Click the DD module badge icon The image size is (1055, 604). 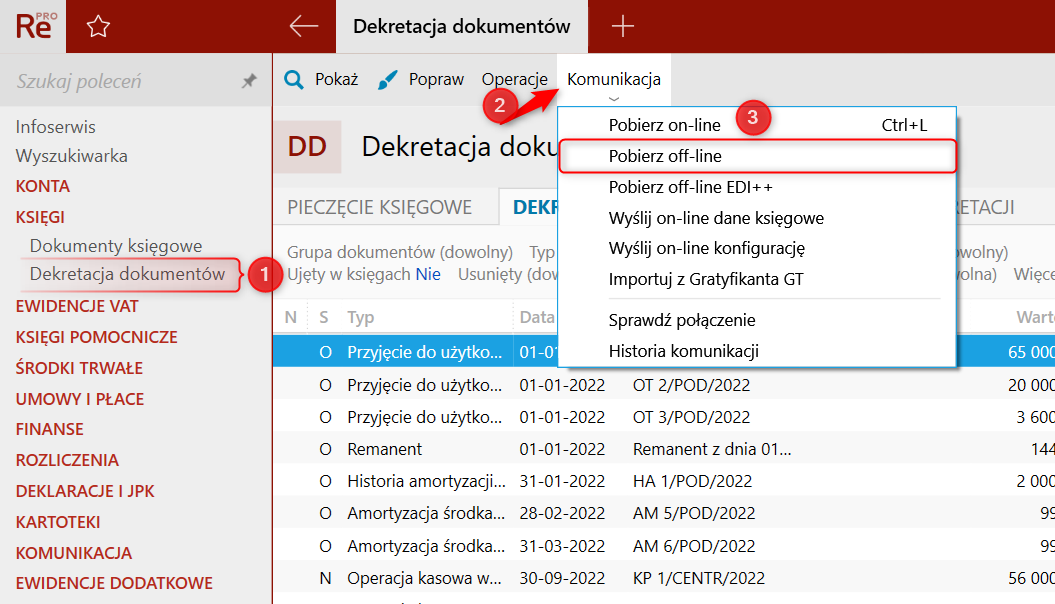click(307, 147)
